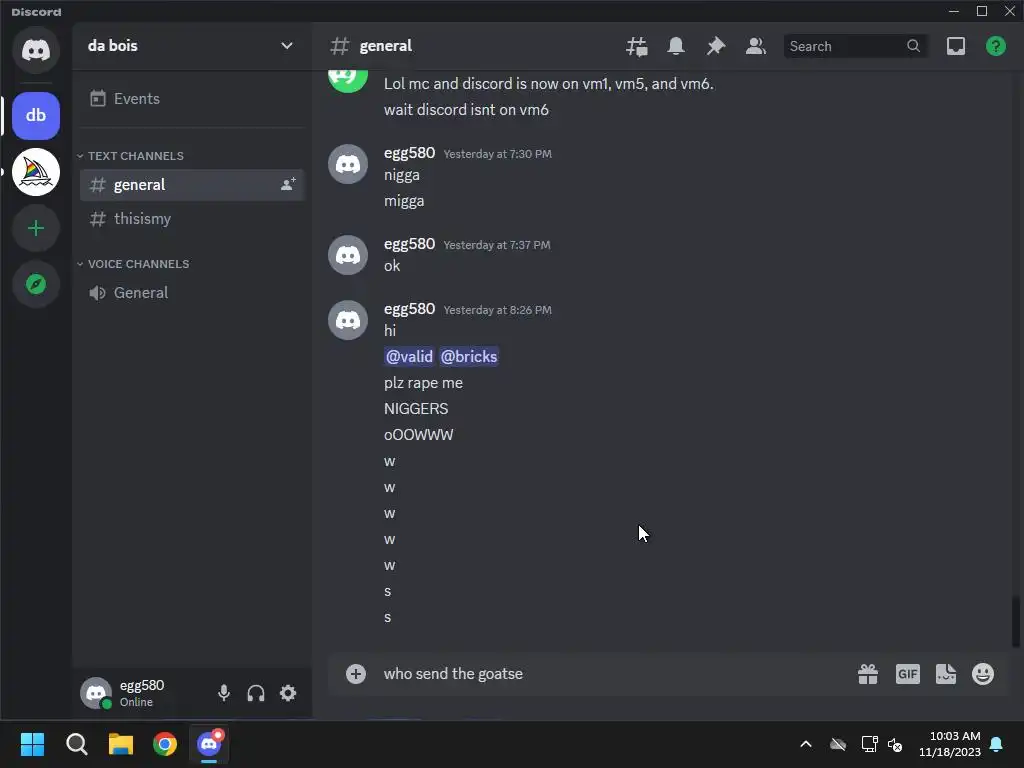Viewport: 1024px width, 768px height.
Task: Click create invite icon on general channel
Action: pyautogui.click(x=288, y=185)
